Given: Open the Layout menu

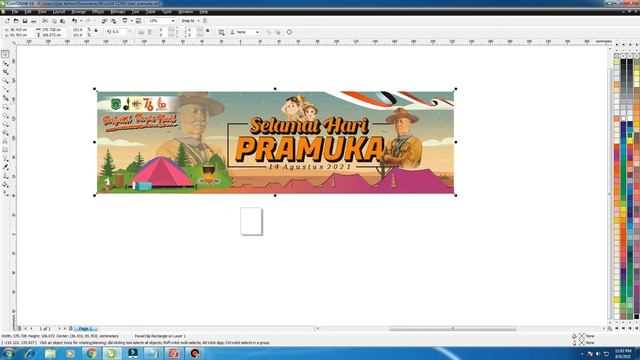Looking at the screenshot, I should (59, 12).
